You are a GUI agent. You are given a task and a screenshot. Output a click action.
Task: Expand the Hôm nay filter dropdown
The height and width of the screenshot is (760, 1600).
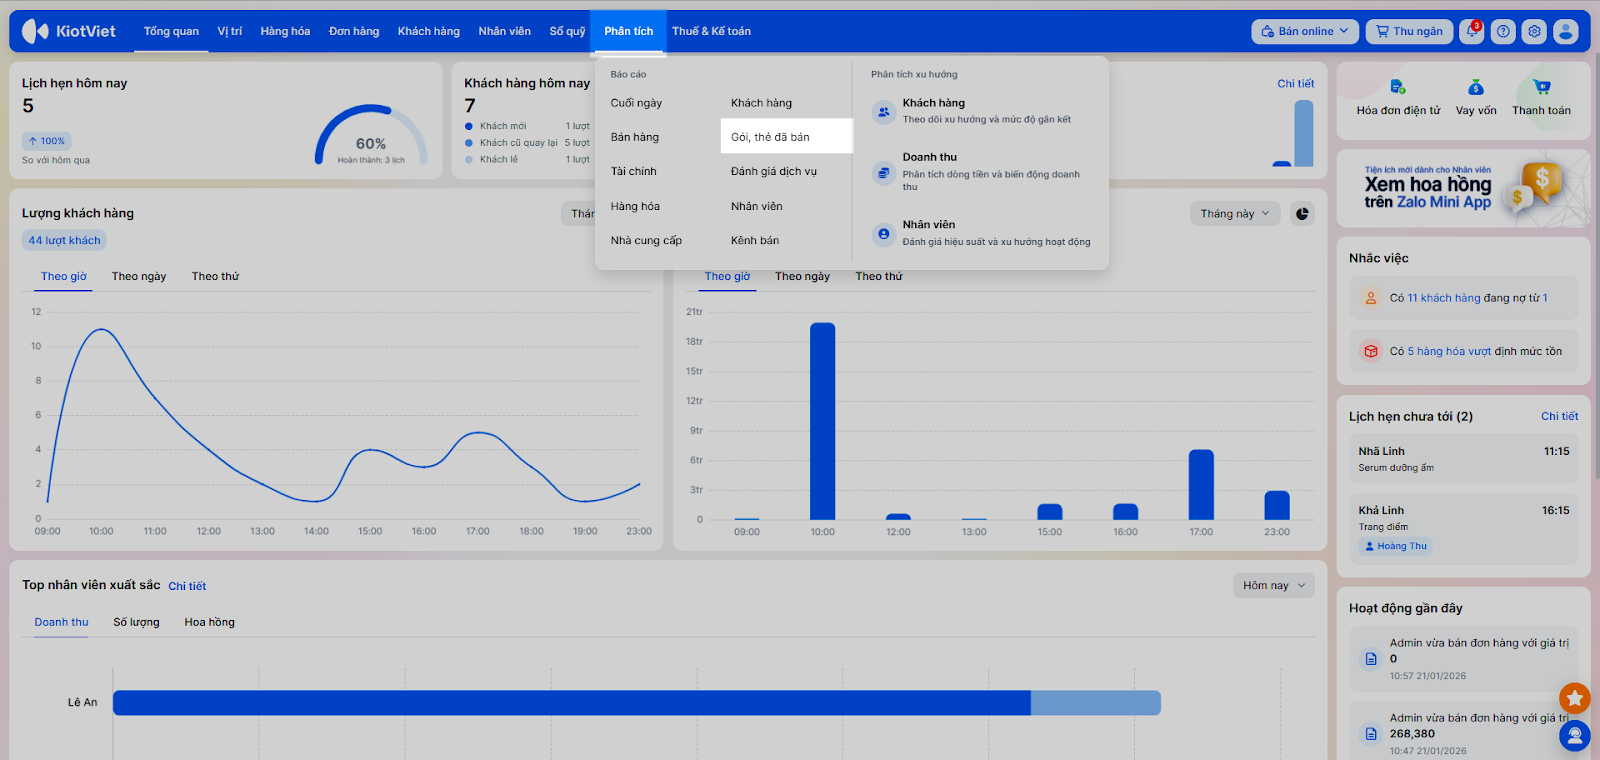pyautogui.click(x=1273, y=585)
